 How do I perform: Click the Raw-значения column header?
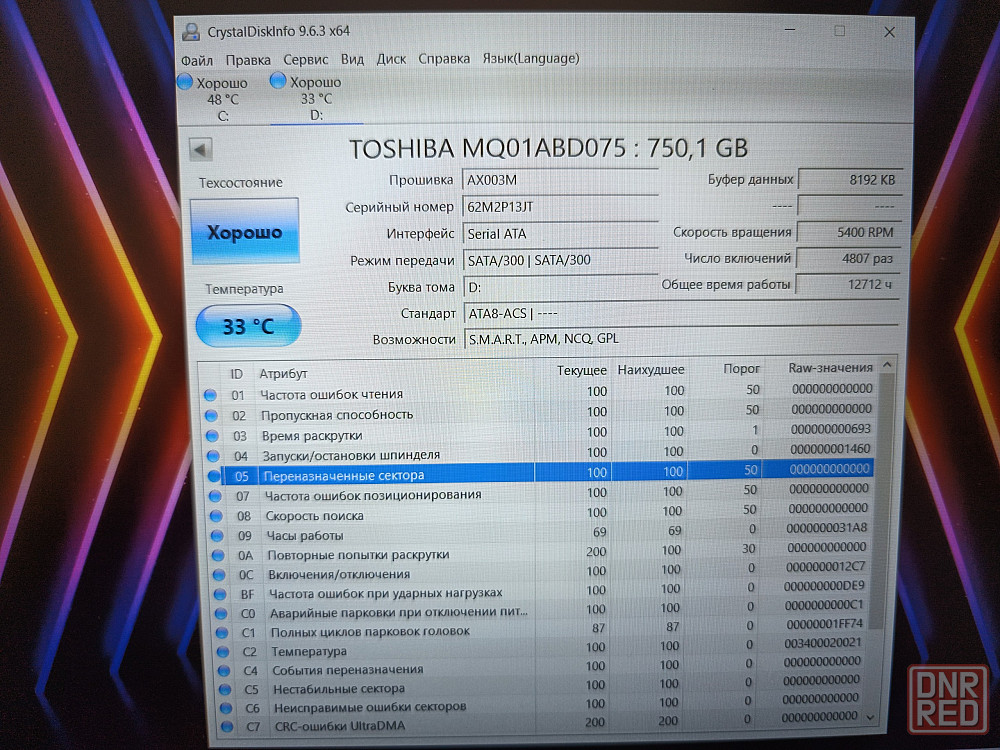click(x=830, y=368)
